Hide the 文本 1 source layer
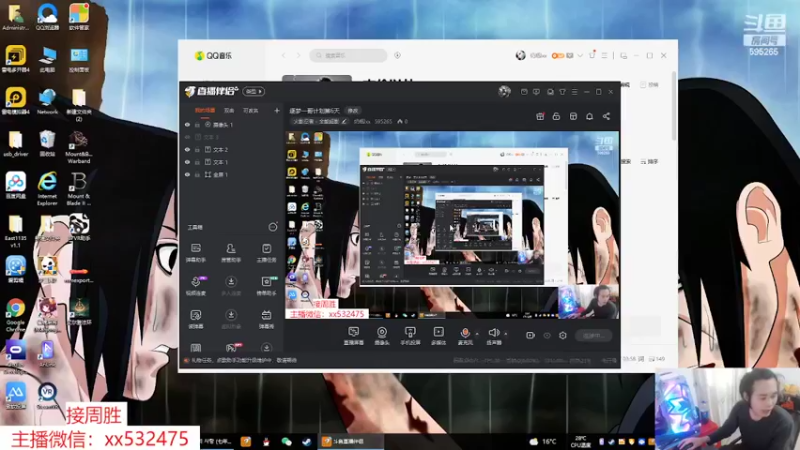Screen dimensions: 800x450 [187, 162]
